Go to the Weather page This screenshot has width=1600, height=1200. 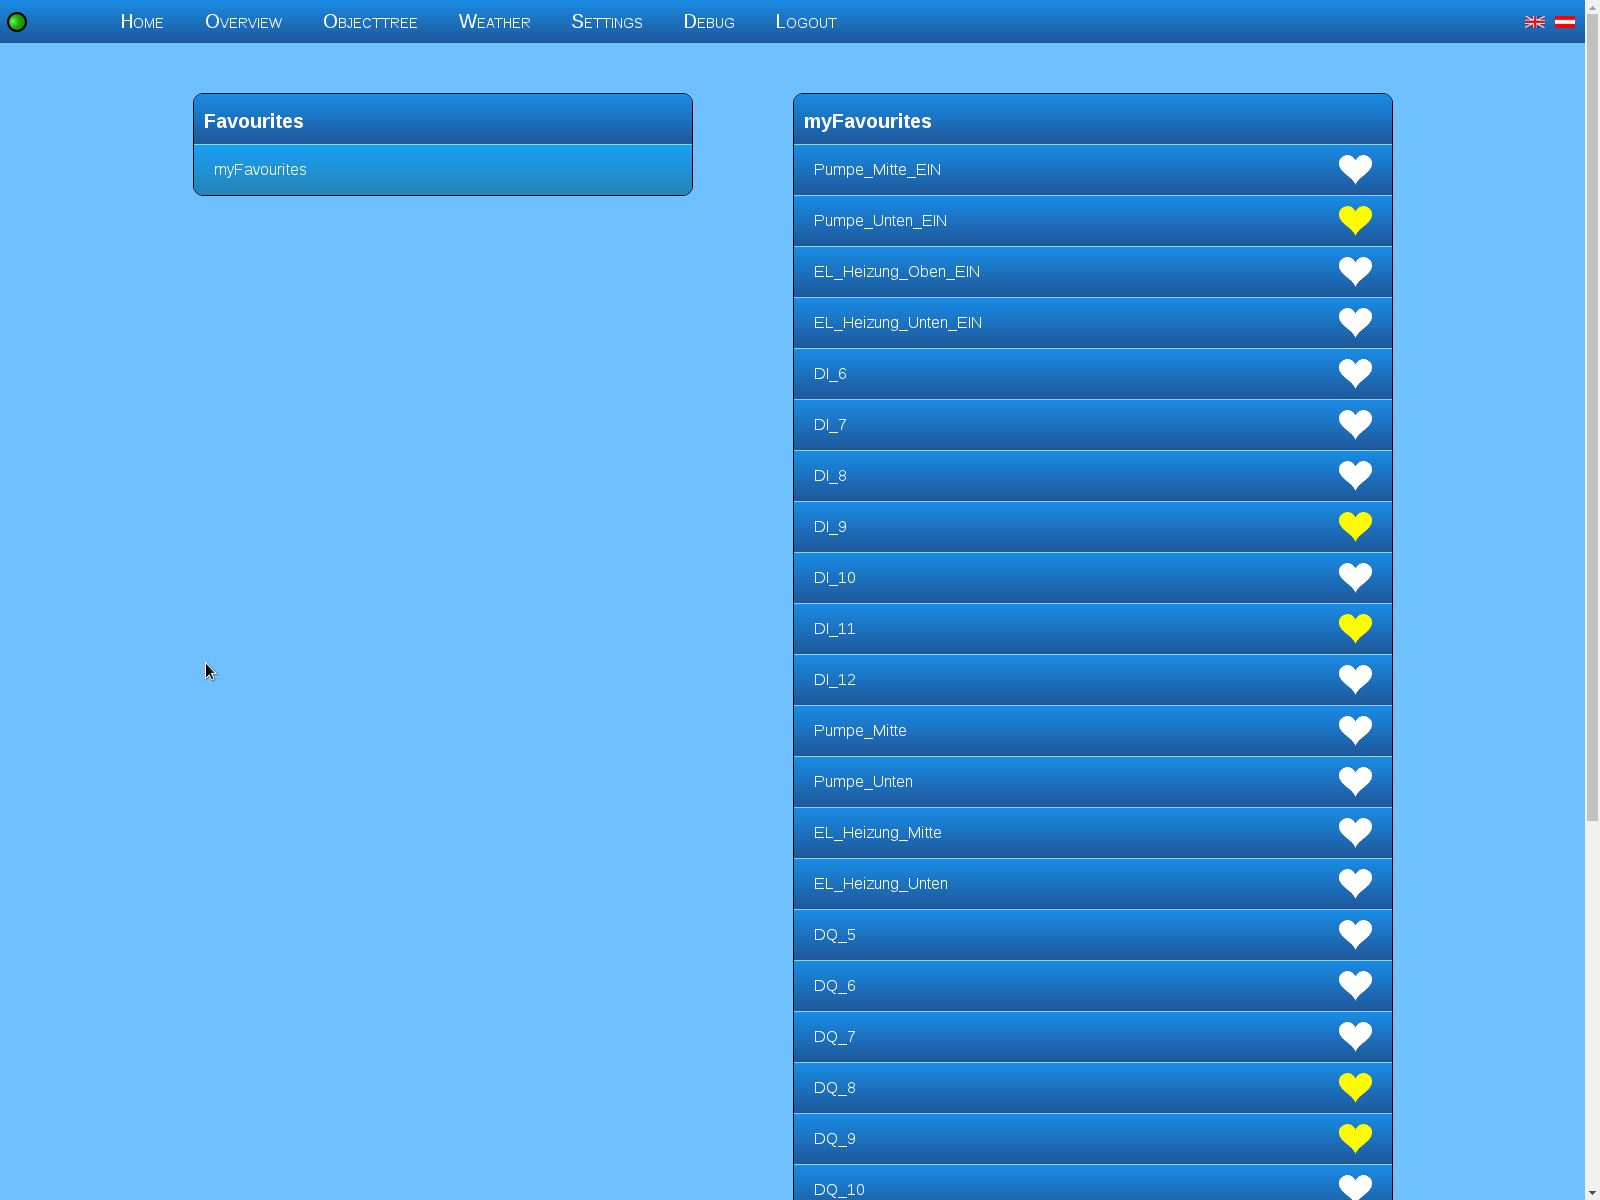[x=494, y=22]
